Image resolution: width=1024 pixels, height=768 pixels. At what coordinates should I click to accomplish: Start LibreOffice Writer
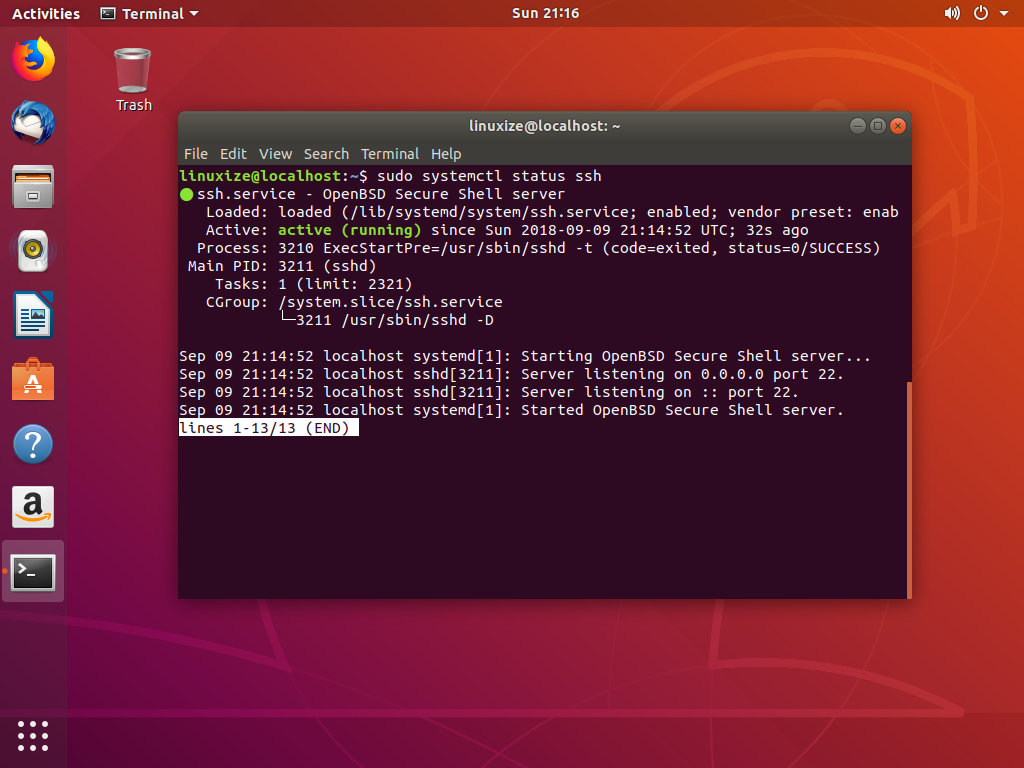[33, 315]
